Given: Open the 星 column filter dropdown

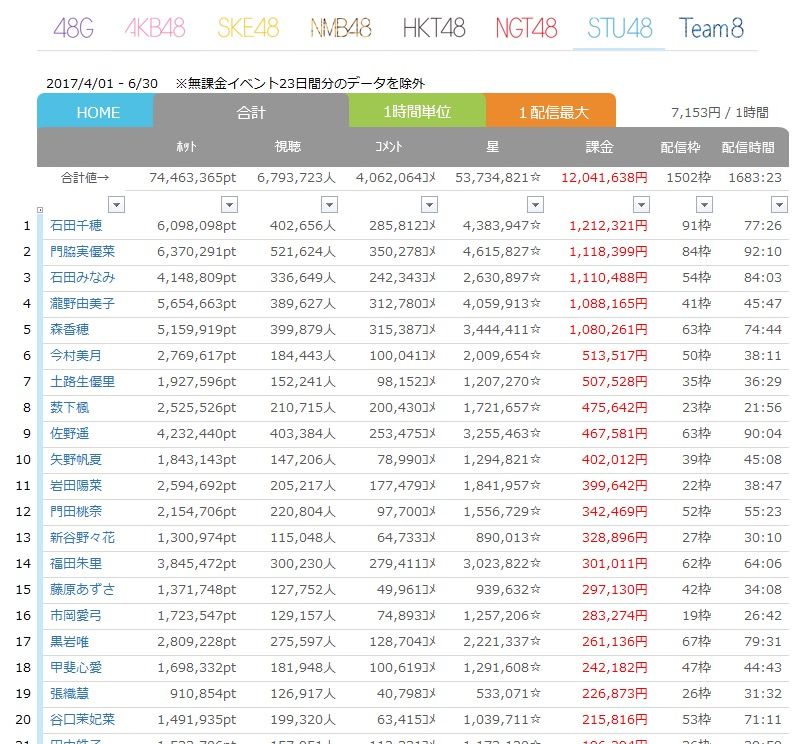Looking at the screenshot, I should [535, 205].
